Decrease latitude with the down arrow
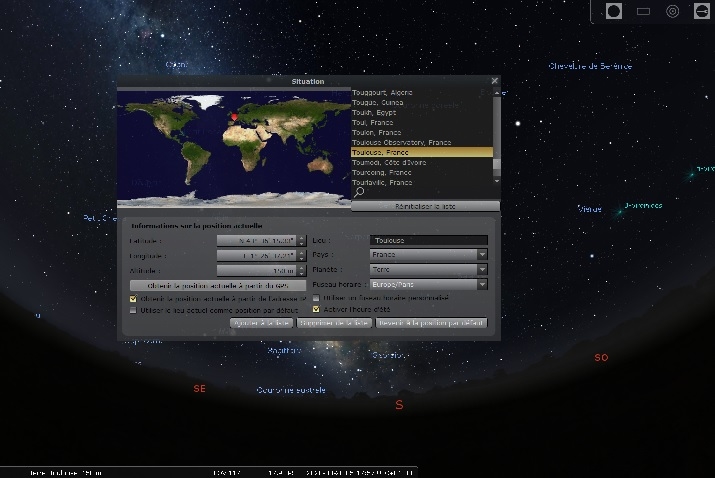The width and height of the screenshot is (715, 478). [301, 243]
